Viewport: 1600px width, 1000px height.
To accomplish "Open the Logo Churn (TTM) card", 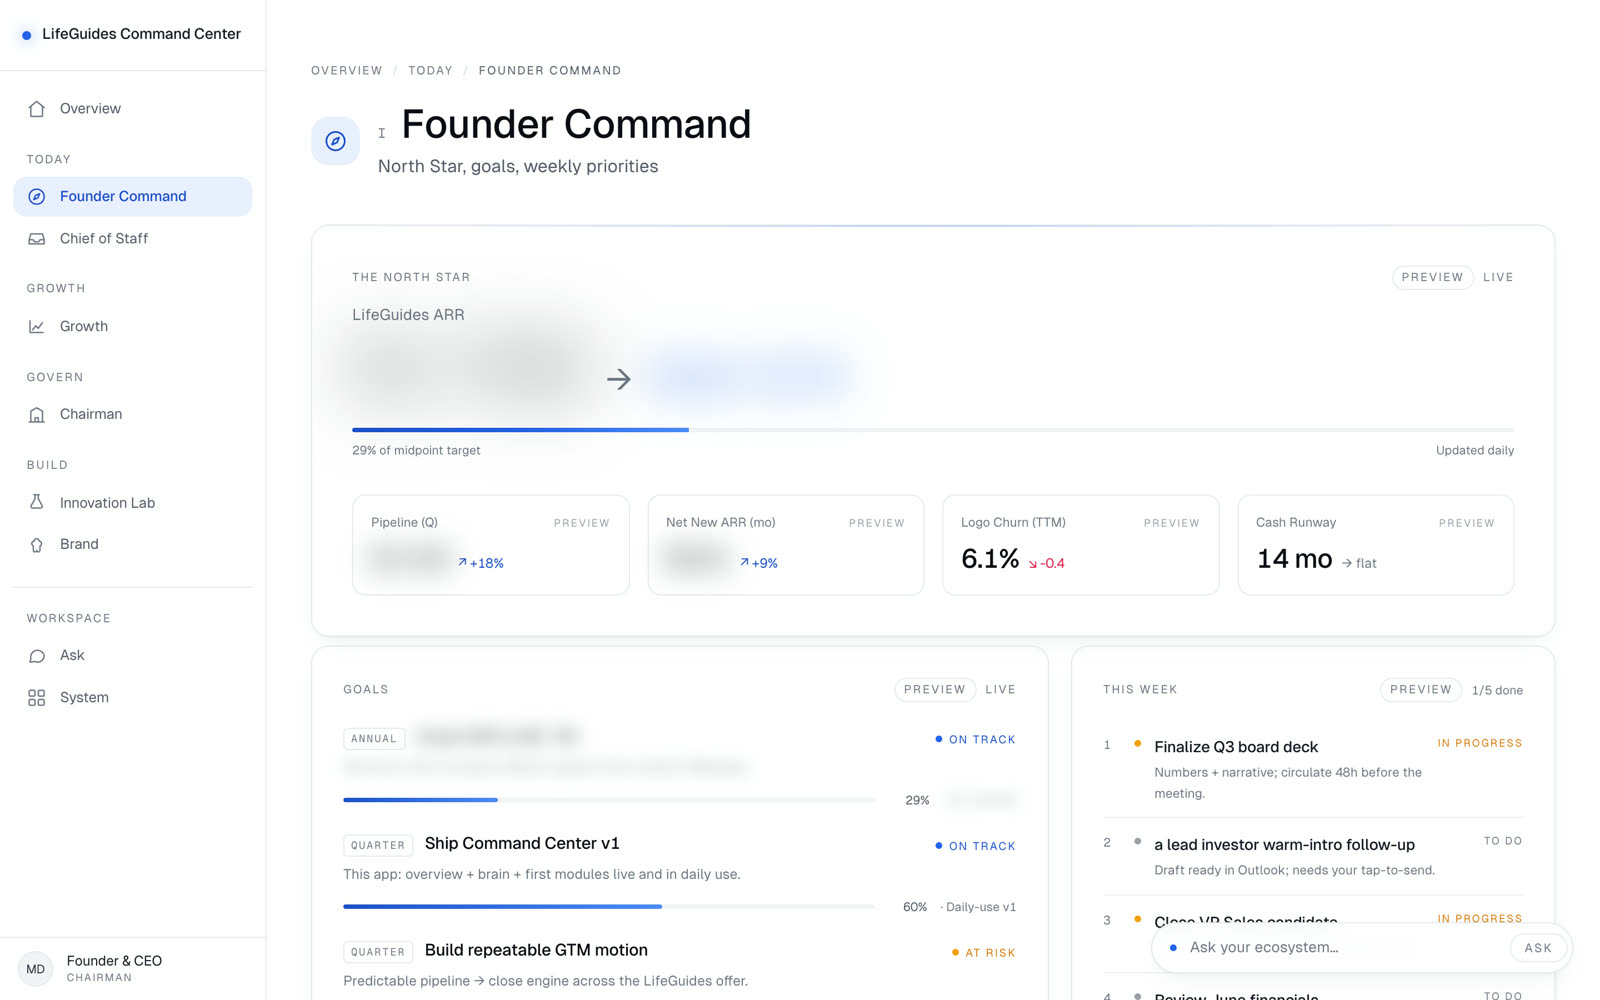I will 1081,545.
